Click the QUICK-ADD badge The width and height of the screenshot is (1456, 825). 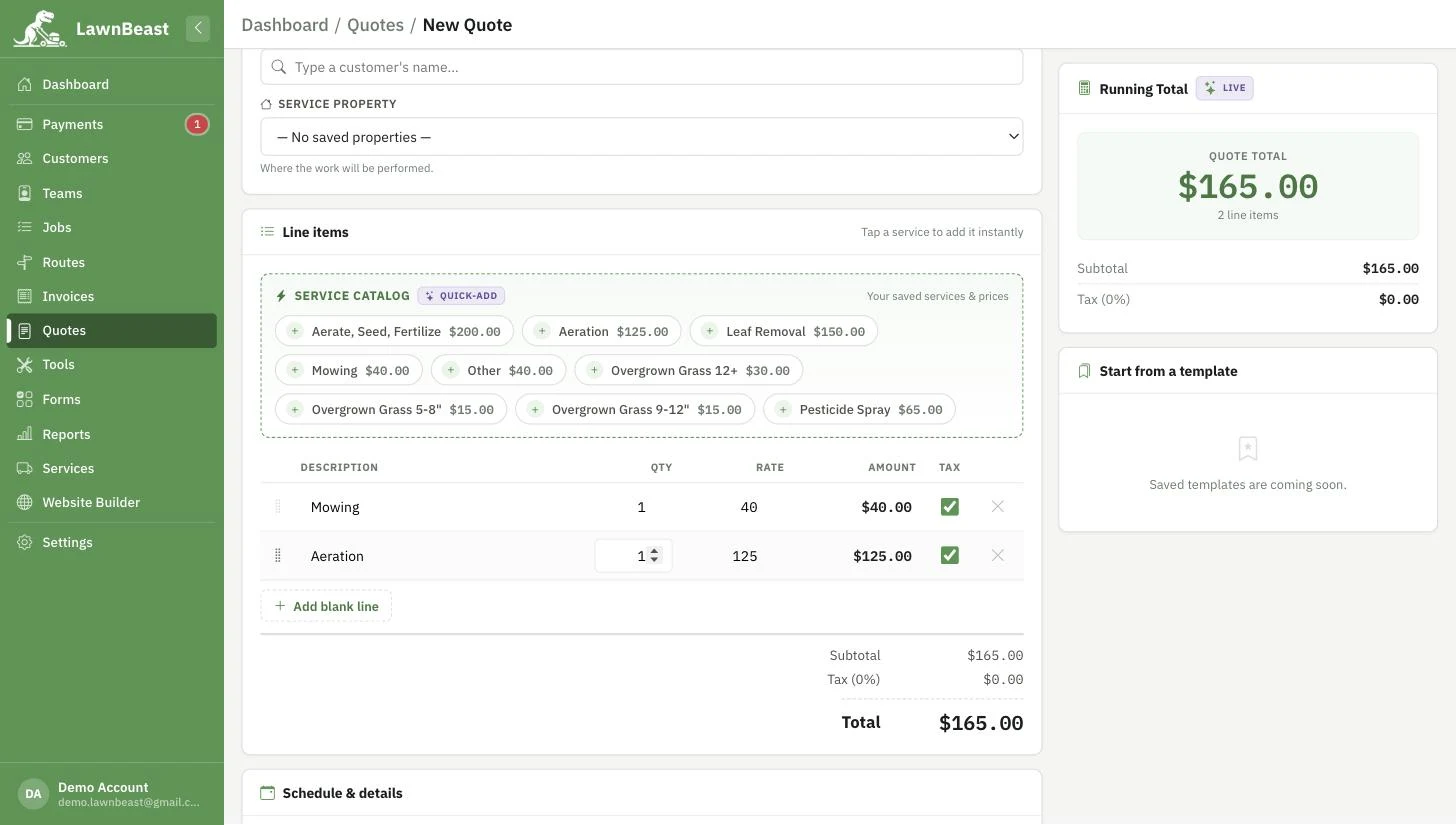tap(461, 296)
